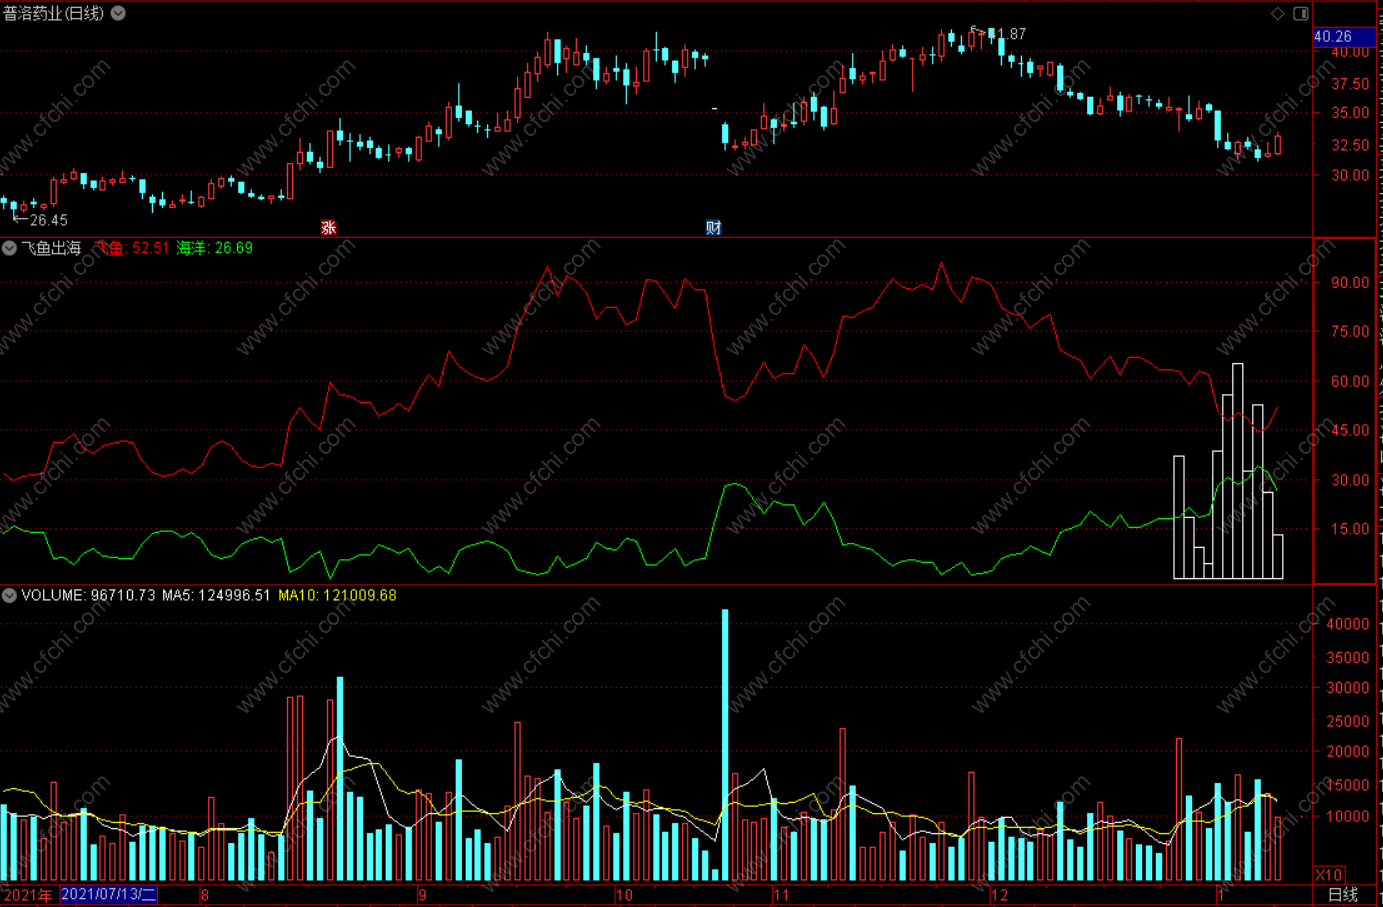
Task: Click the month 8 timeline marker
Action: pos(205,895)
